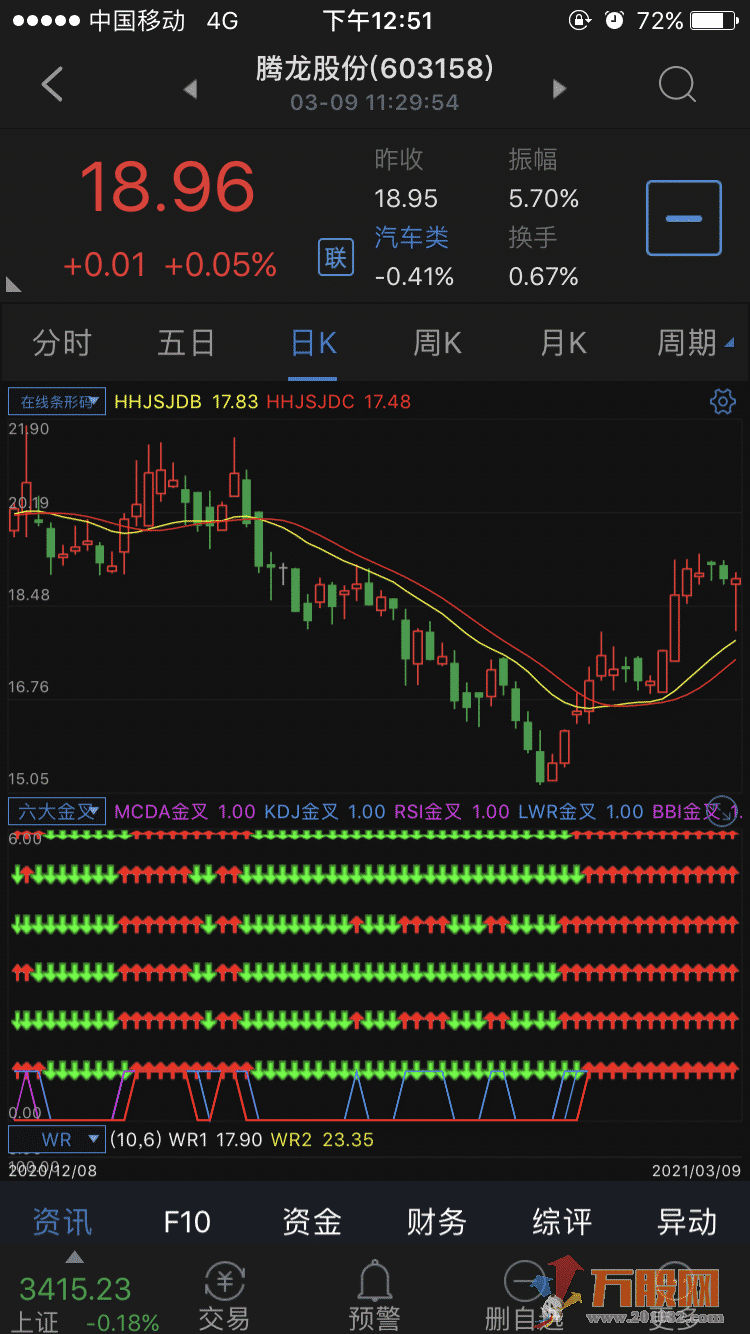Remove stock from watchlist with minus button

coord(684,218)
